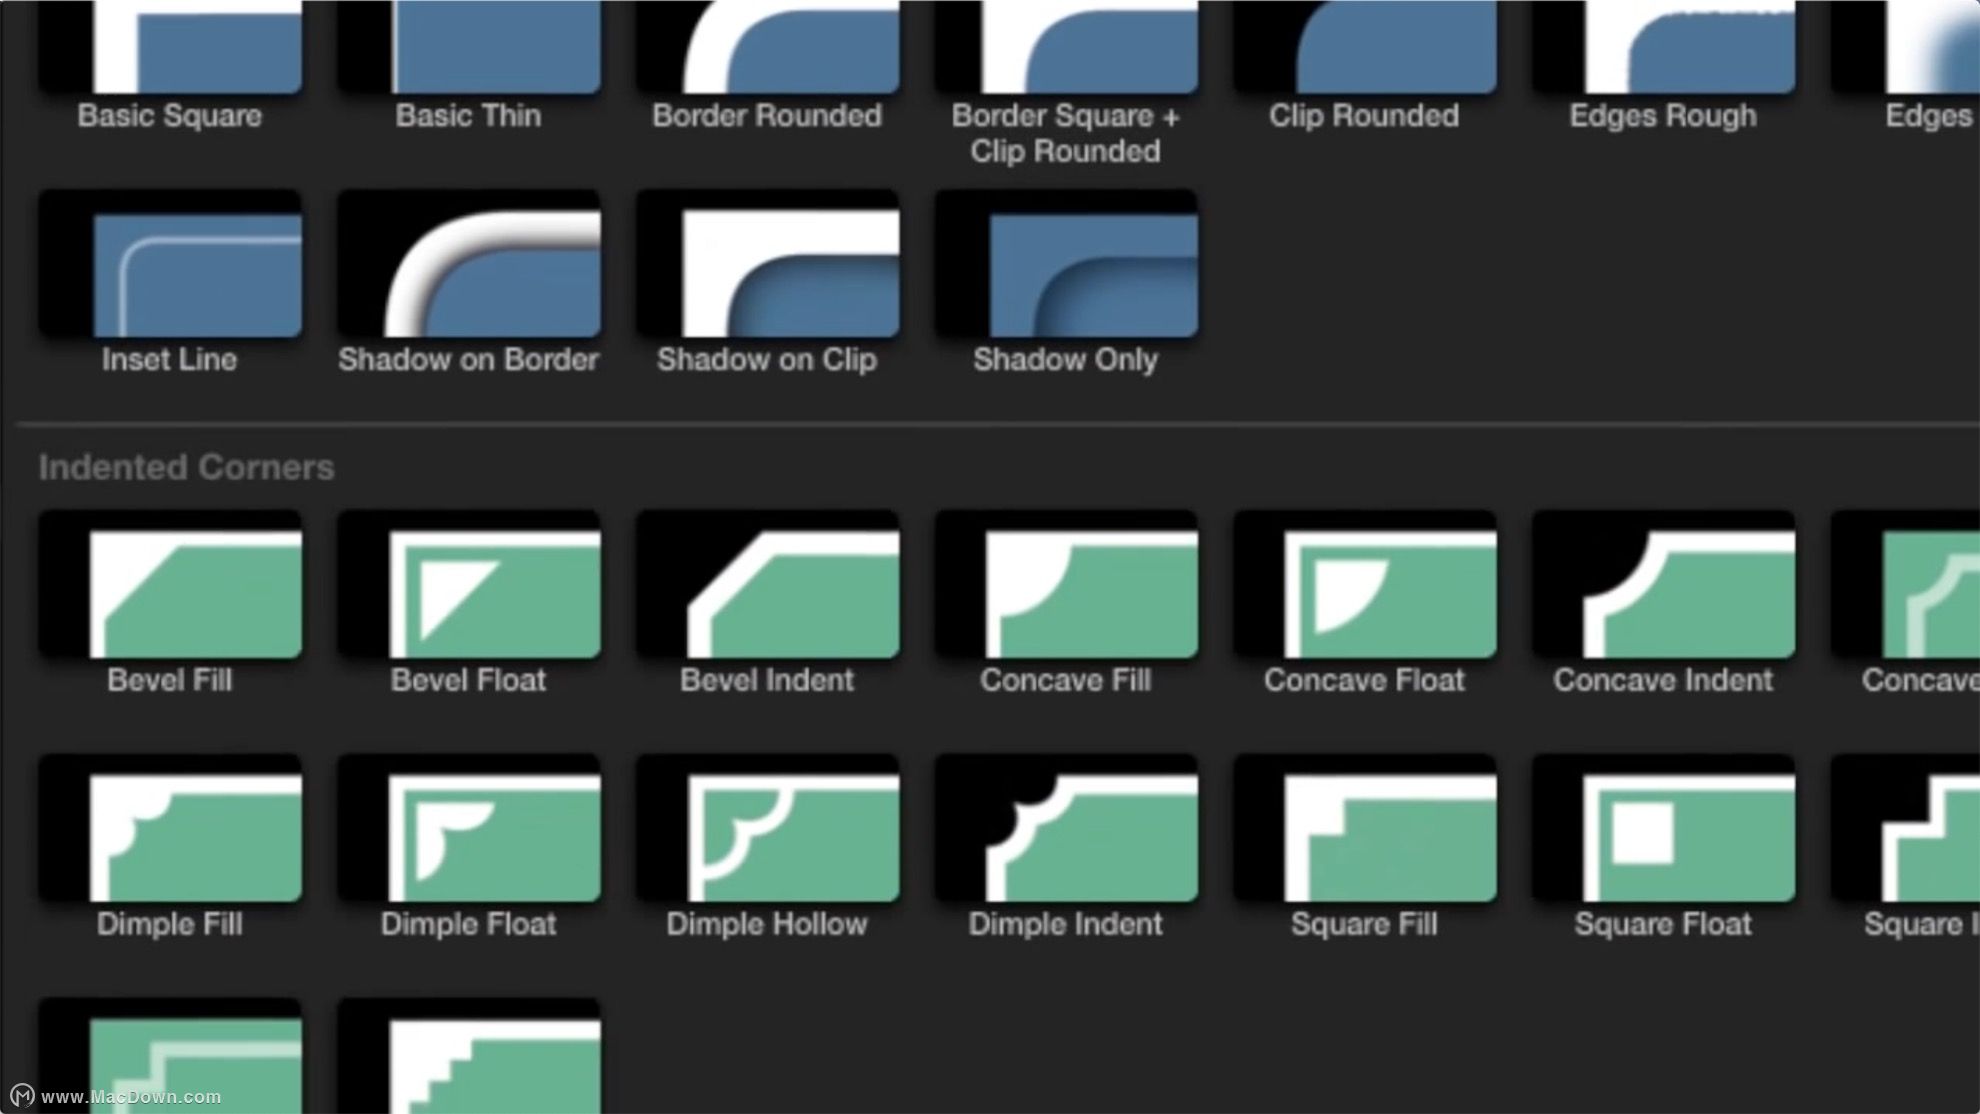Choose the Edges Rough preset
Viewport: 1980px width, 1114px height.
pyautogui.click(x=1663, y=50)
